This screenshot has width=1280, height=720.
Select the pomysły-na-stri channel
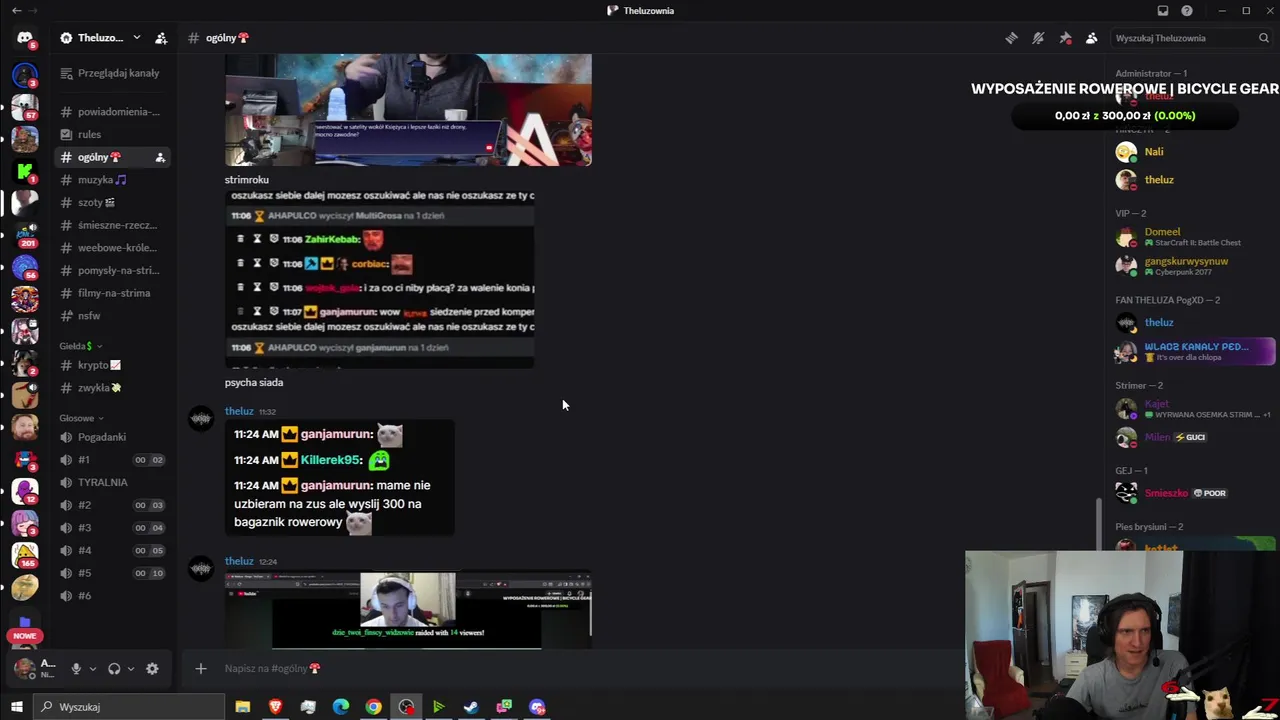coord(112,270)
